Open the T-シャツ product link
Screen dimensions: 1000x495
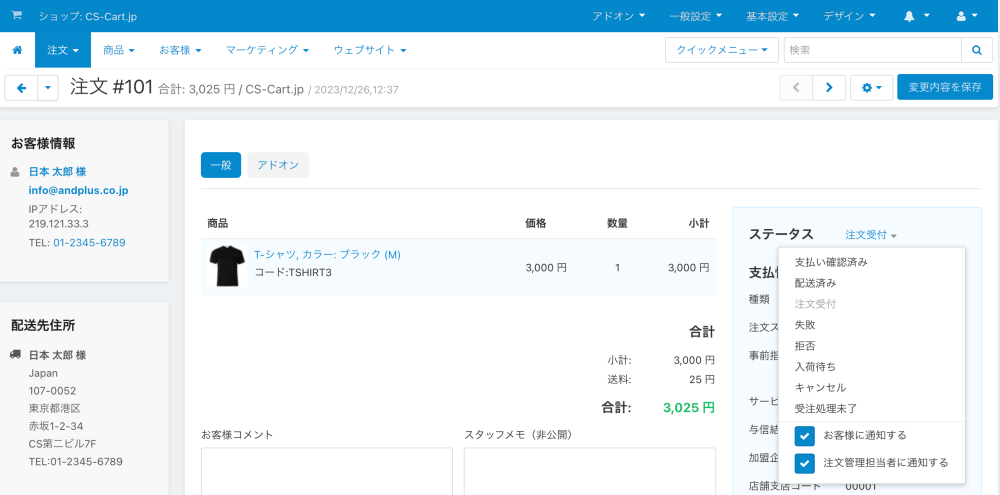(x=327, y=255)
